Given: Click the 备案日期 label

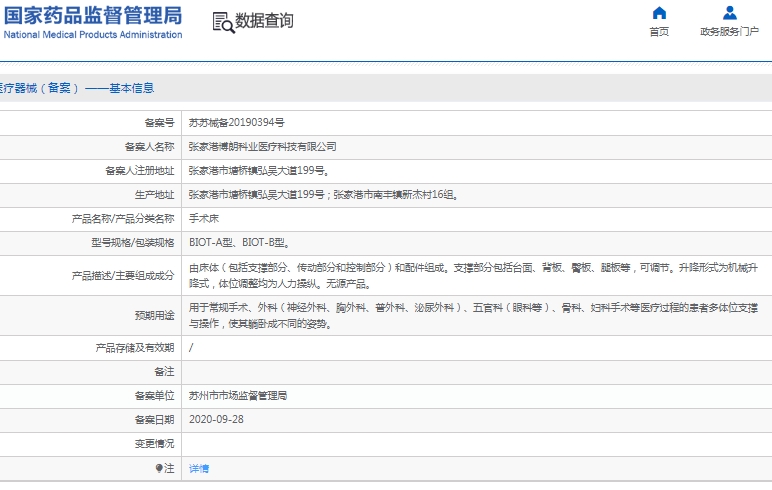Looking at the screenshot, I should tap(155, 420).
